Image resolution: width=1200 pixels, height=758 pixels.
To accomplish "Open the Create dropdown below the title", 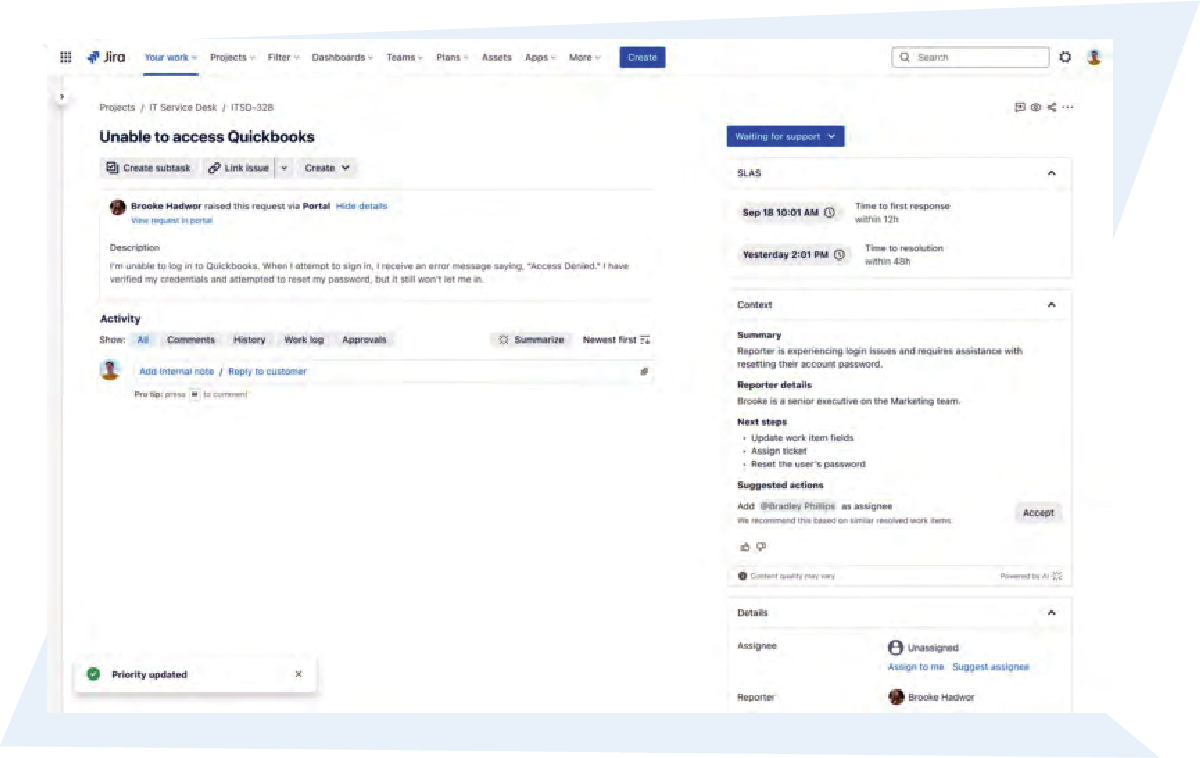I will click(x=327, y=168).
